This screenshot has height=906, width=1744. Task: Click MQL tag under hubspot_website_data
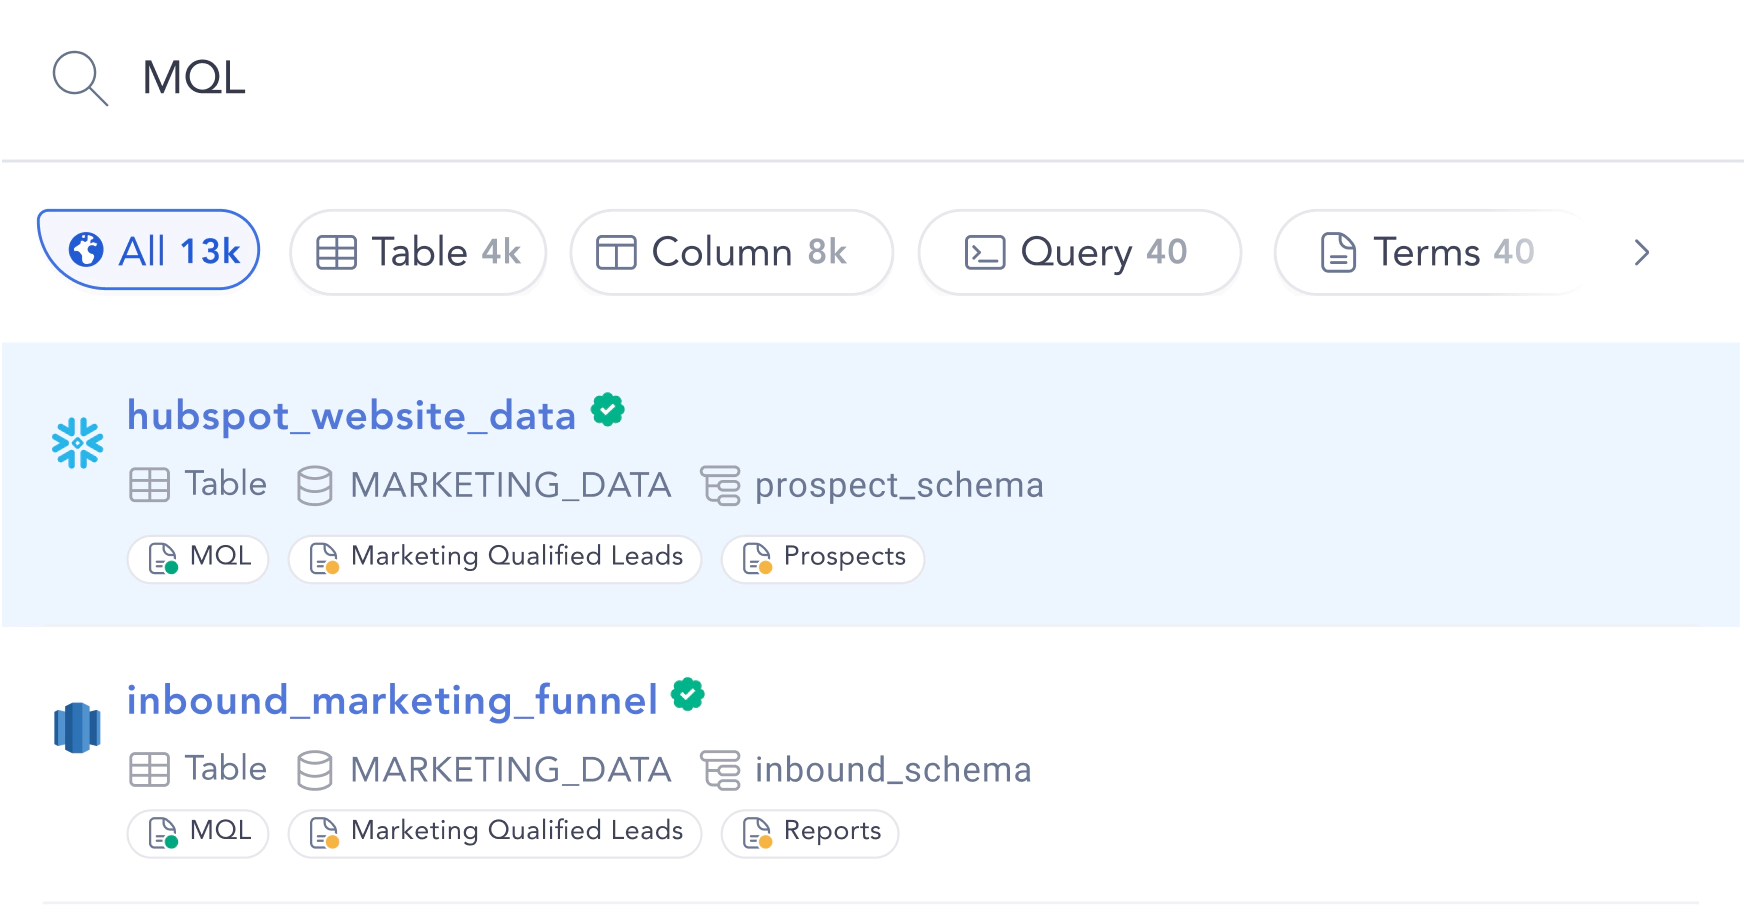pyautogui.click(x=198, y=558)
